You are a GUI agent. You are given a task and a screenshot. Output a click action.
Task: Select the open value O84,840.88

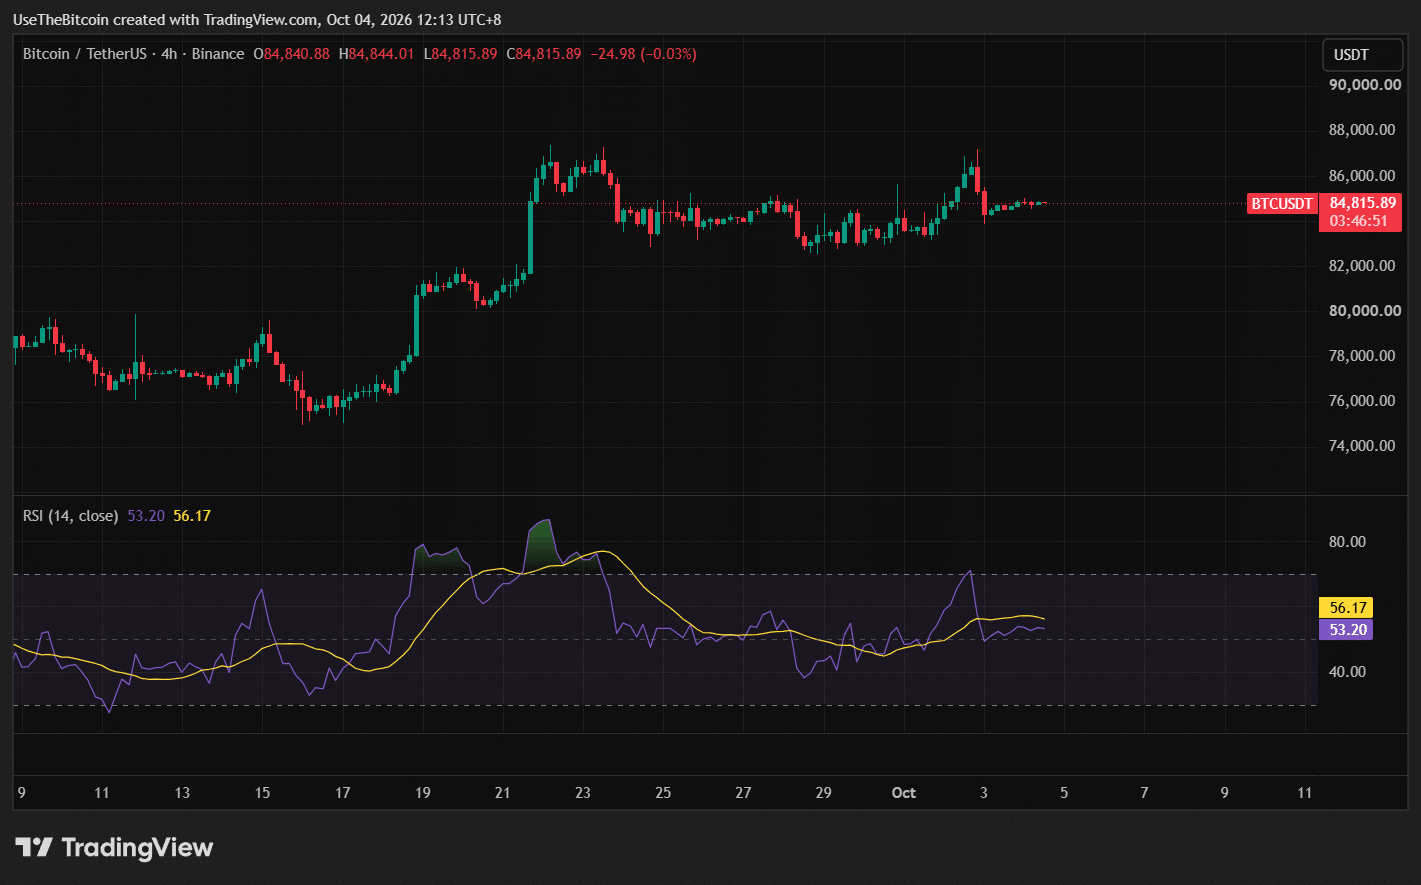click(x=291, y=54)
